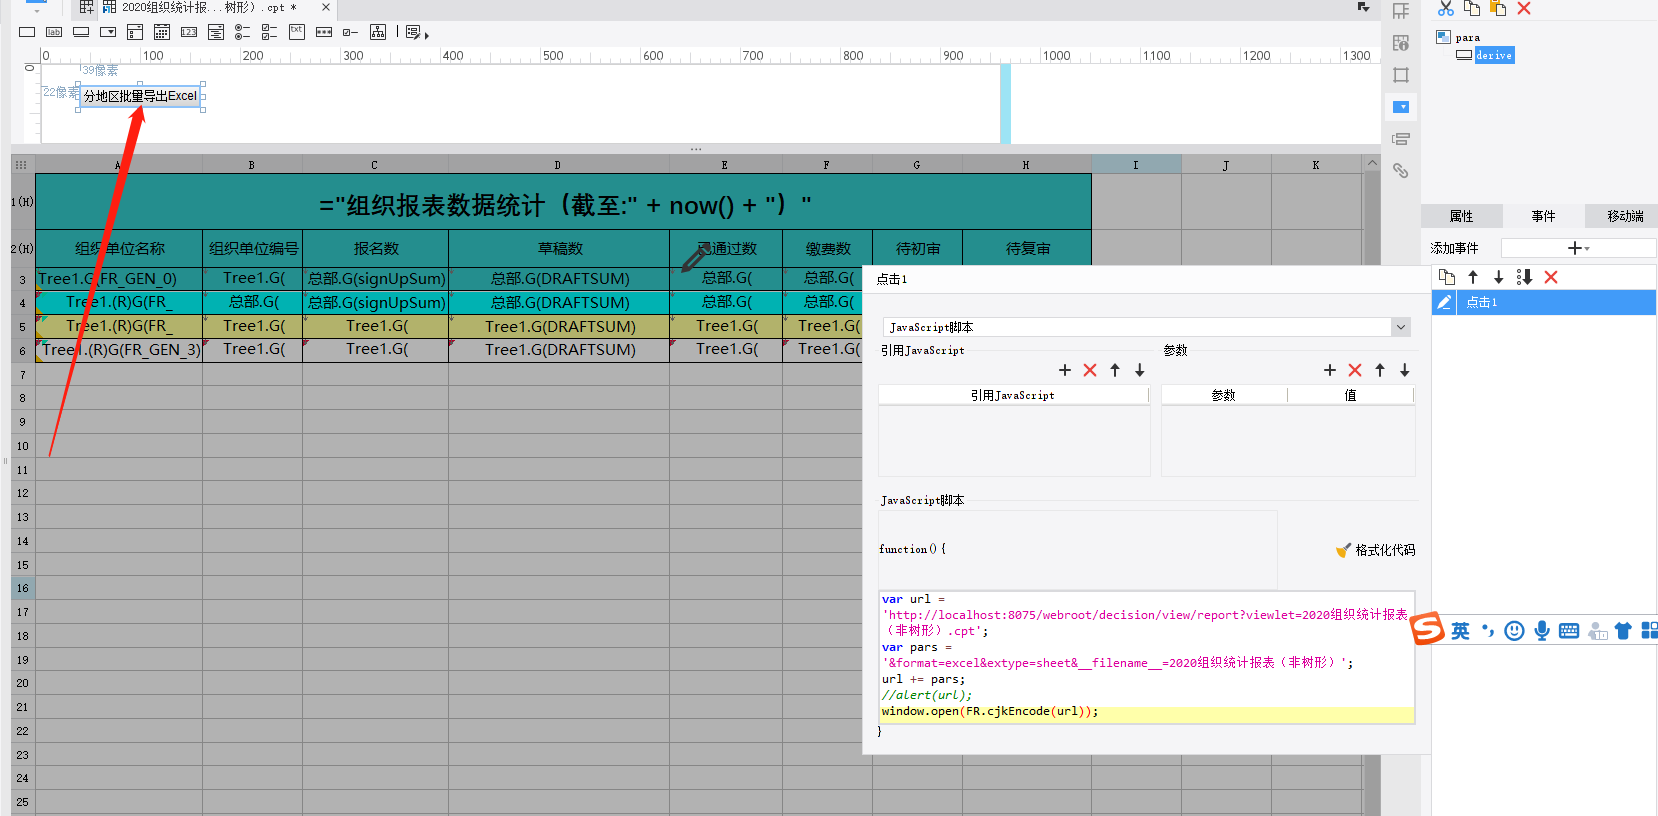Click the copy icon next to scissors
The width and height of the screenshot is (1658, 816).
pos(1472,8)
